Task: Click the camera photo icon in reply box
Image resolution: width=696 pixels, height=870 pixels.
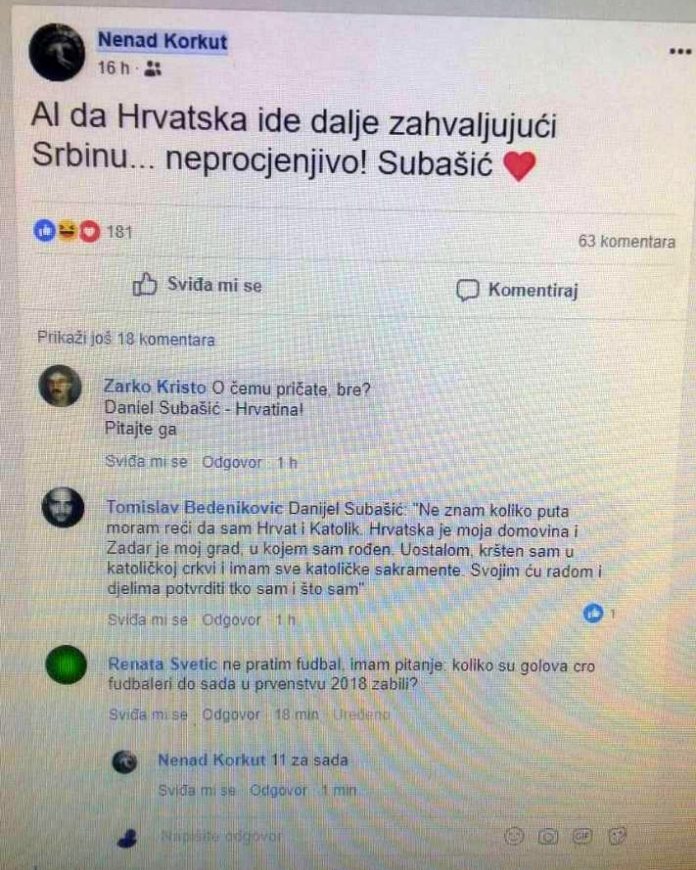Action: point(548,836)
